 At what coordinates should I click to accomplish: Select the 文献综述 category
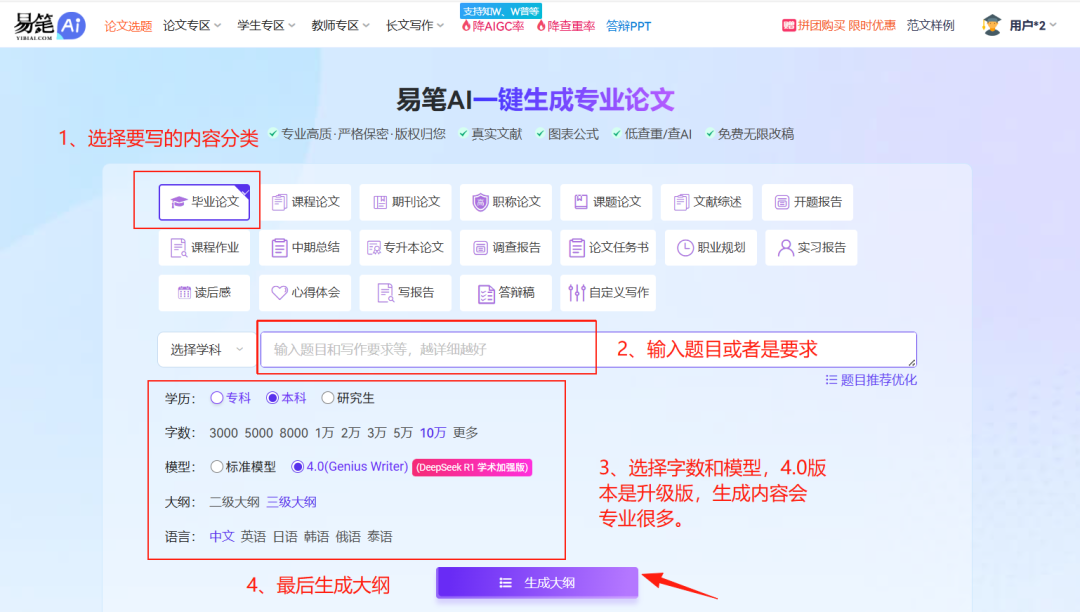pyautogui.click(x=707, y=202)
